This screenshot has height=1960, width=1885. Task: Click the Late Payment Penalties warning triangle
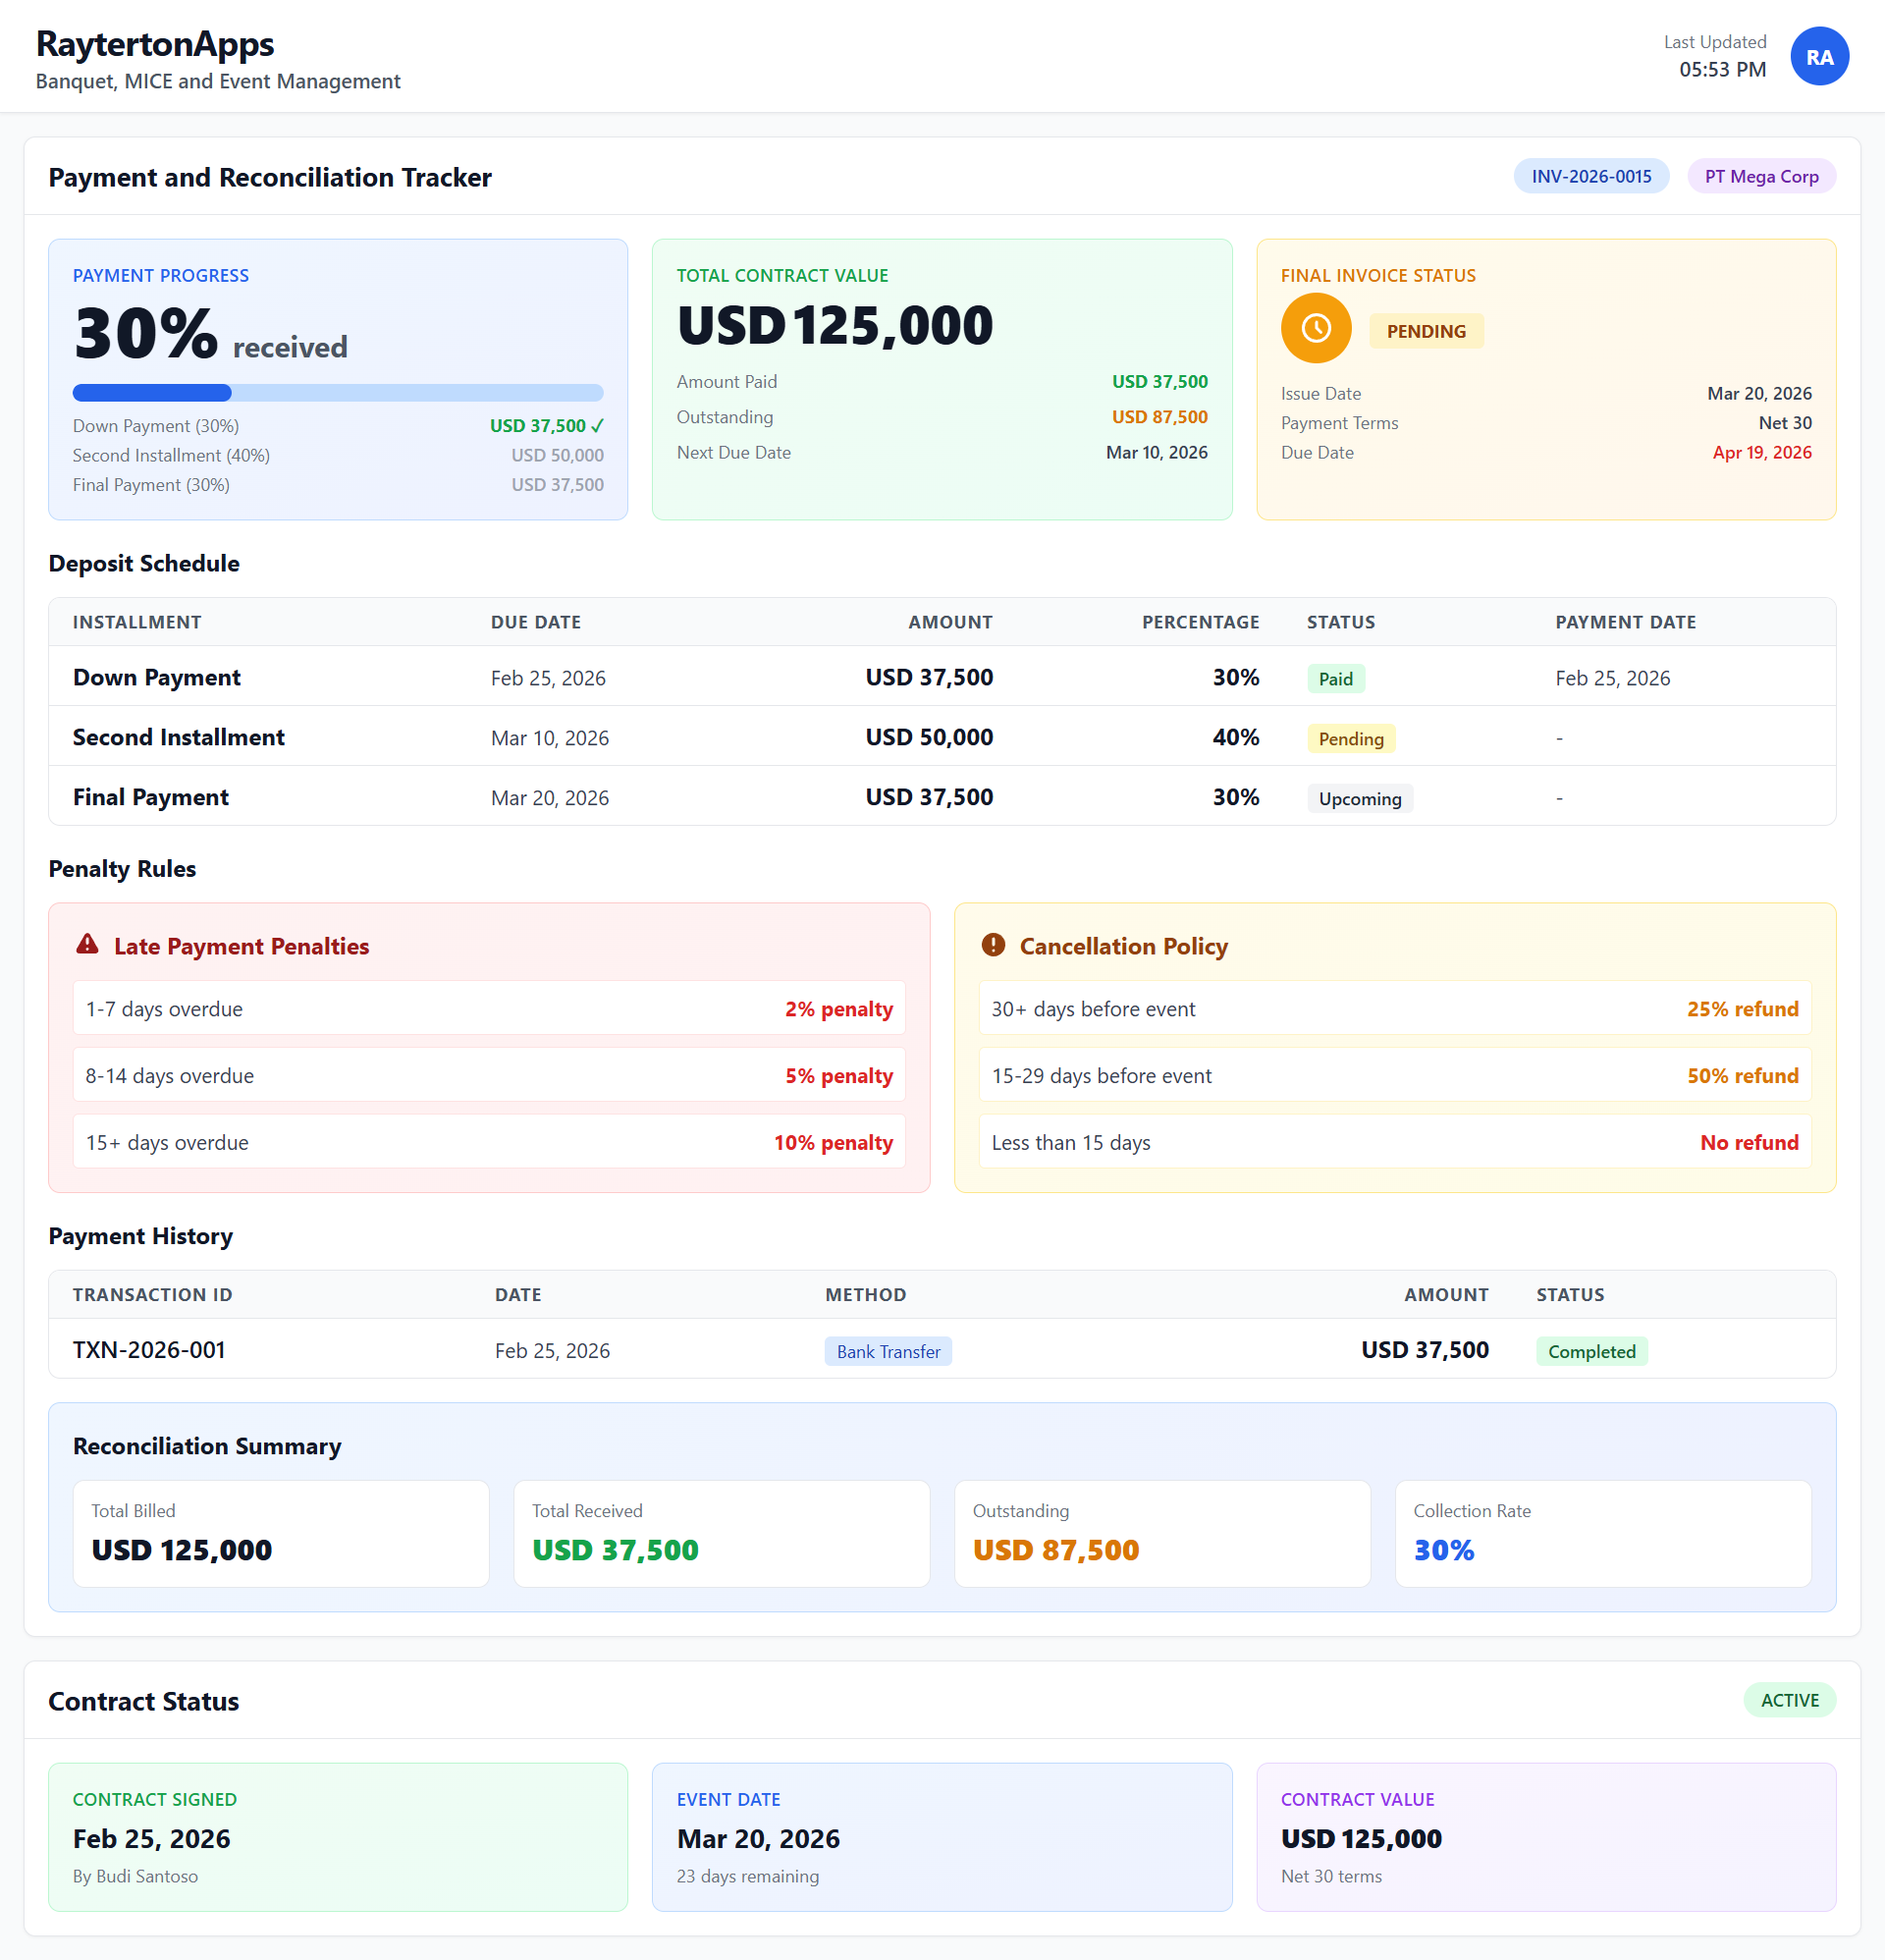[88, 944]
